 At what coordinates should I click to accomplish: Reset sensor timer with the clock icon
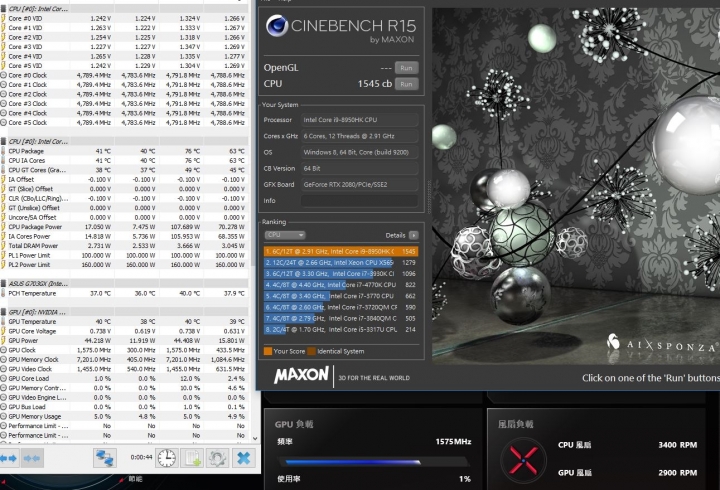167,458
